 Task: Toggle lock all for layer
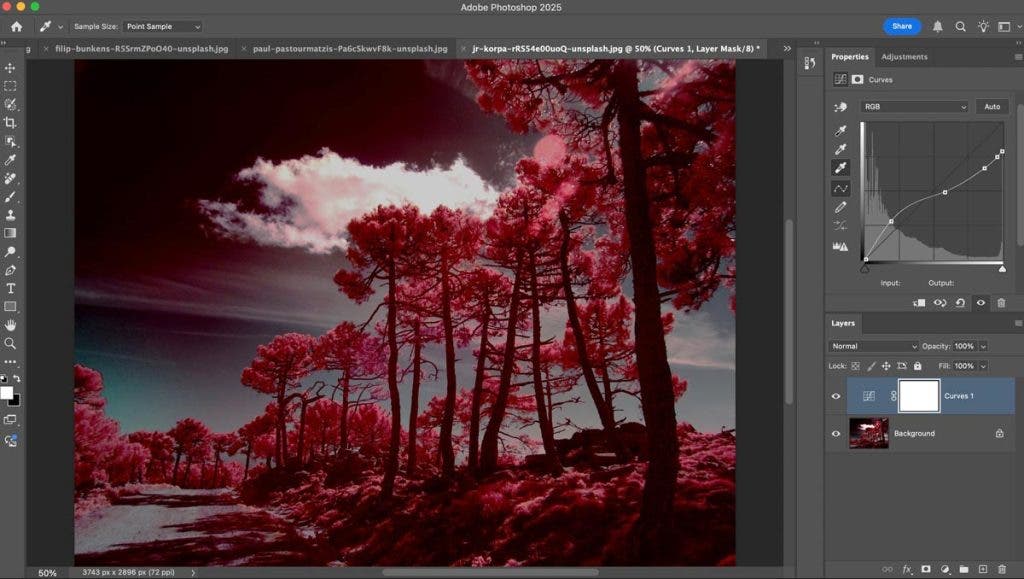click(918, 366)
